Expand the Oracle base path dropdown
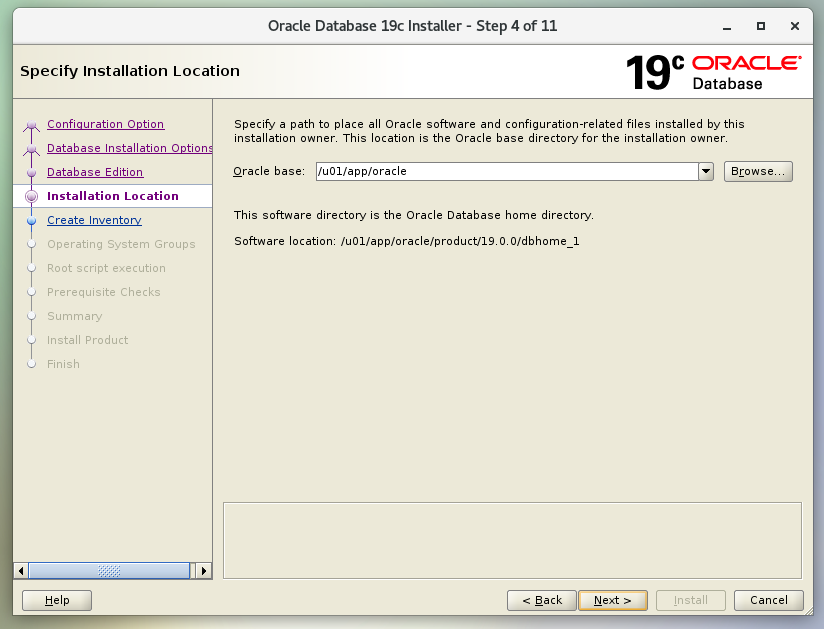The image size is (824, 629). (x=706, y=171)
